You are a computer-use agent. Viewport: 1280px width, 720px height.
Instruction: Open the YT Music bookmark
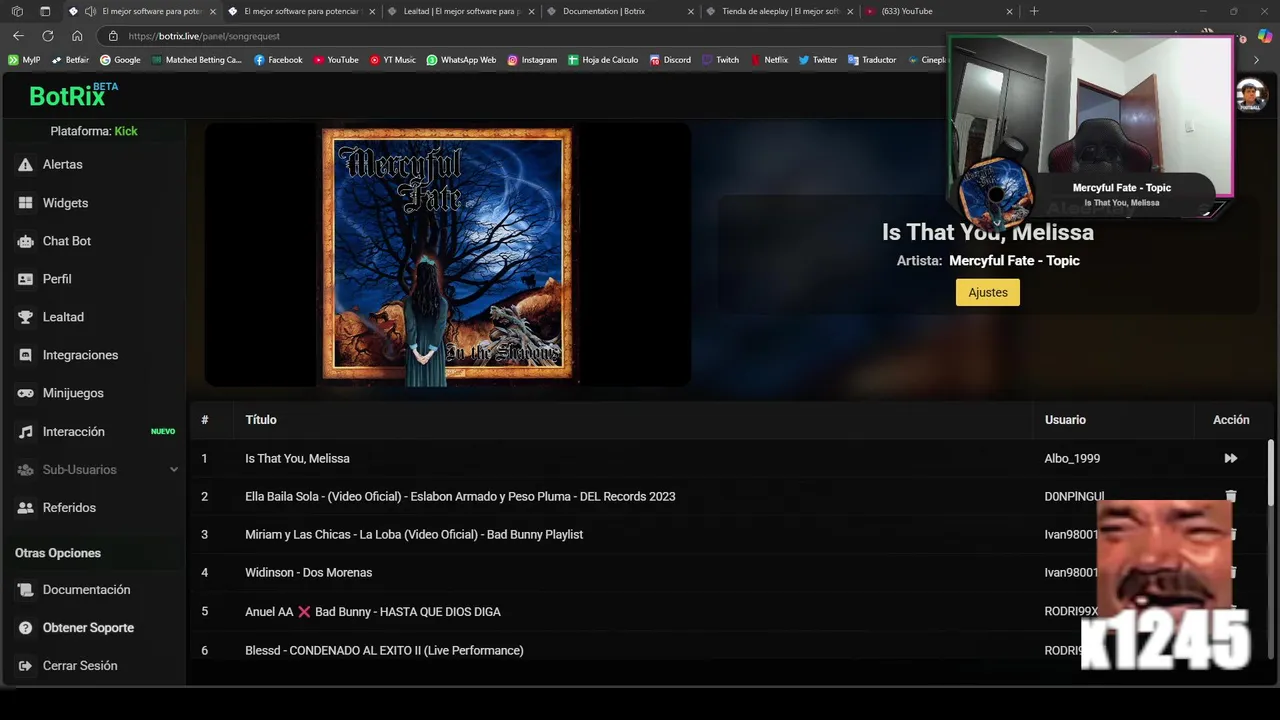click(x=392, y=60)
